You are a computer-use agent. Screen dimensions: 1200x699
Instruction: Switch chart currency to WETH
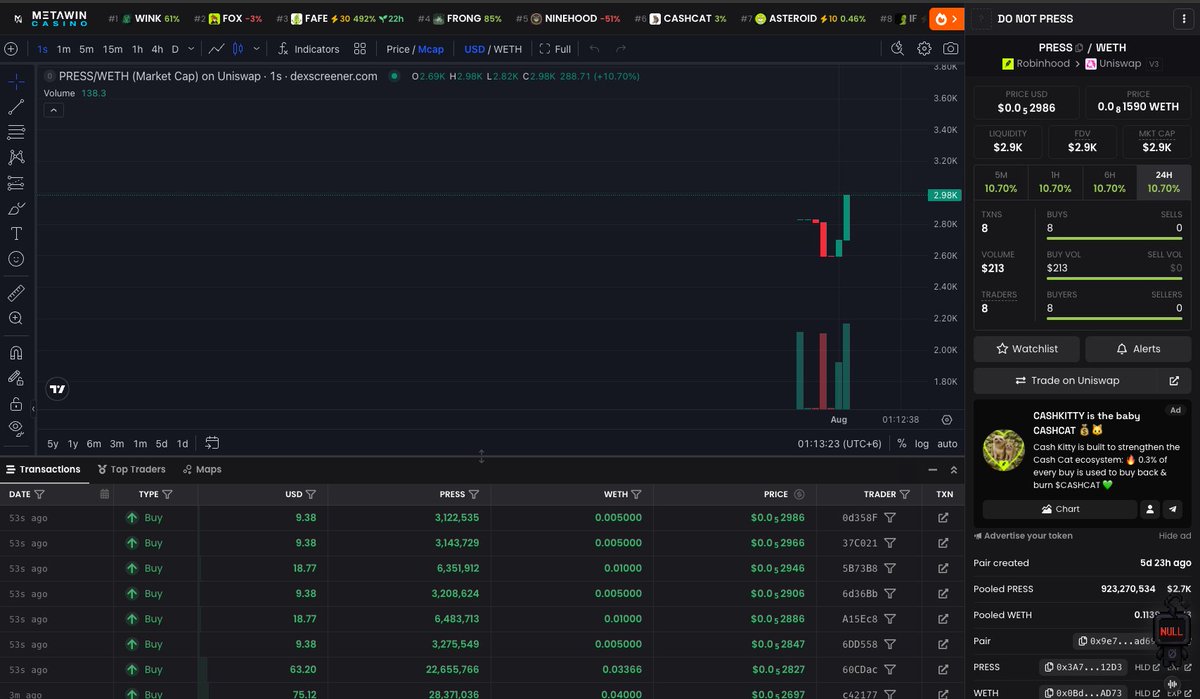(508, 49)
